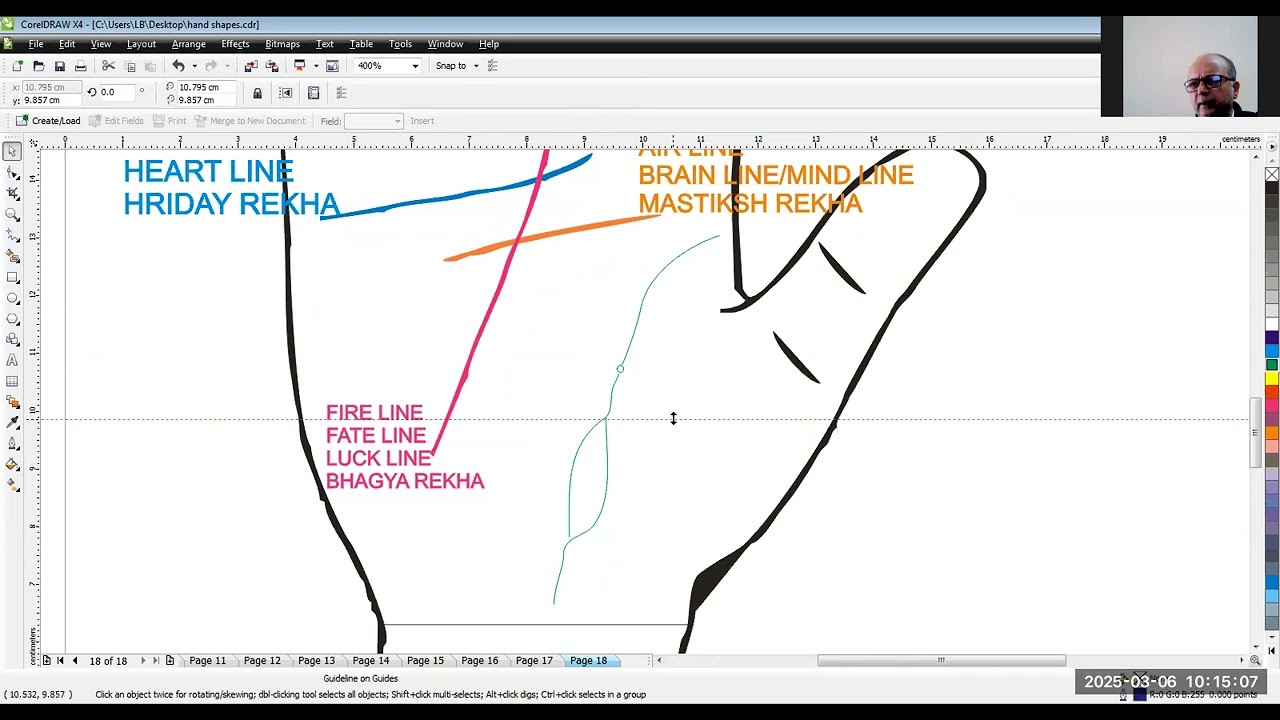This screenshot has width=1280, height=720.
Task: Select the Smart Fill tool
Action: coord(12,257)
